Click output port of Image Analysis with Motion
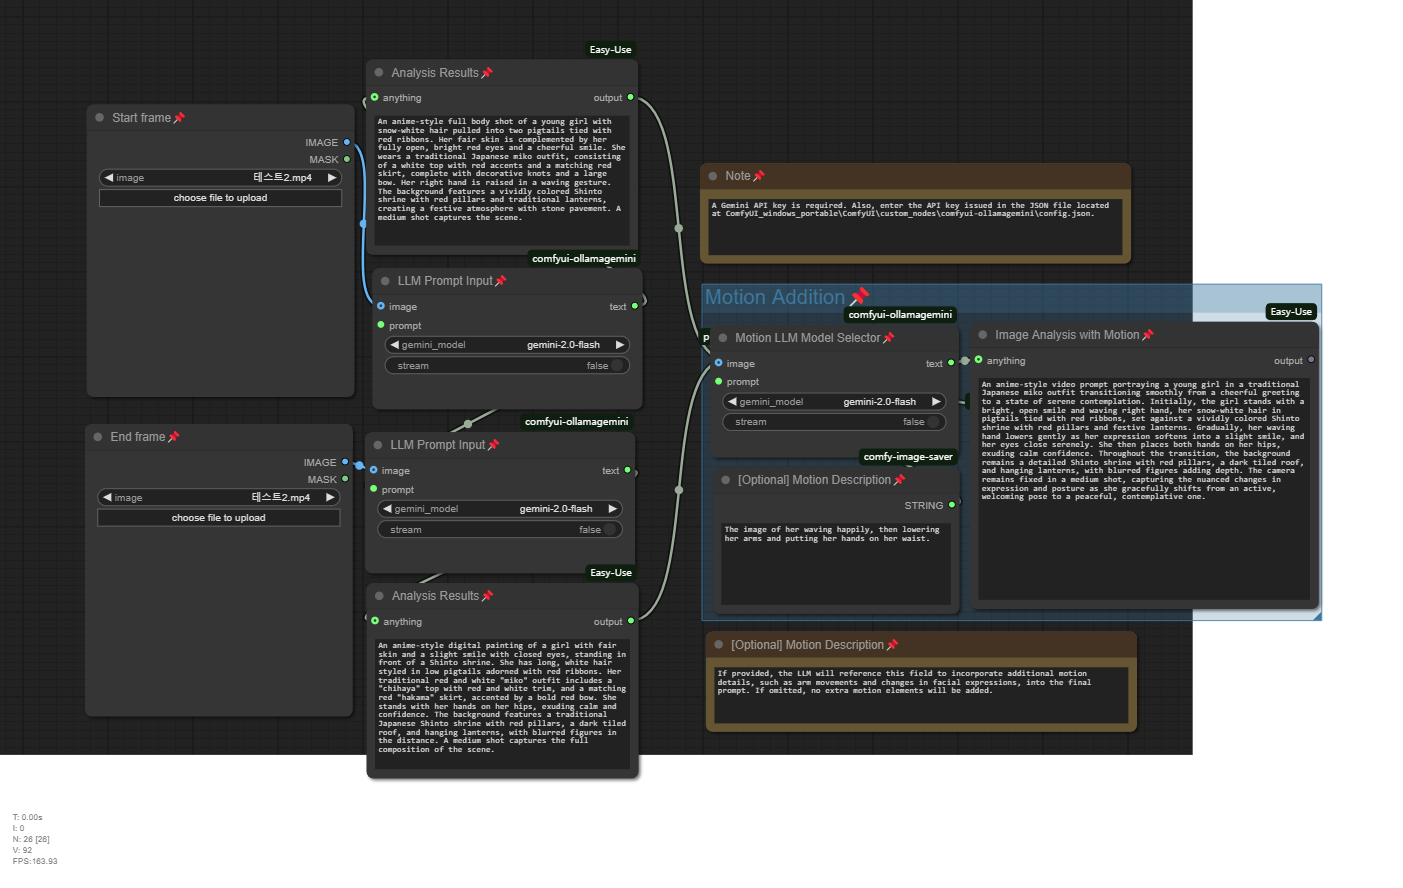1403x888 pixels. (x=1311, y=360)
